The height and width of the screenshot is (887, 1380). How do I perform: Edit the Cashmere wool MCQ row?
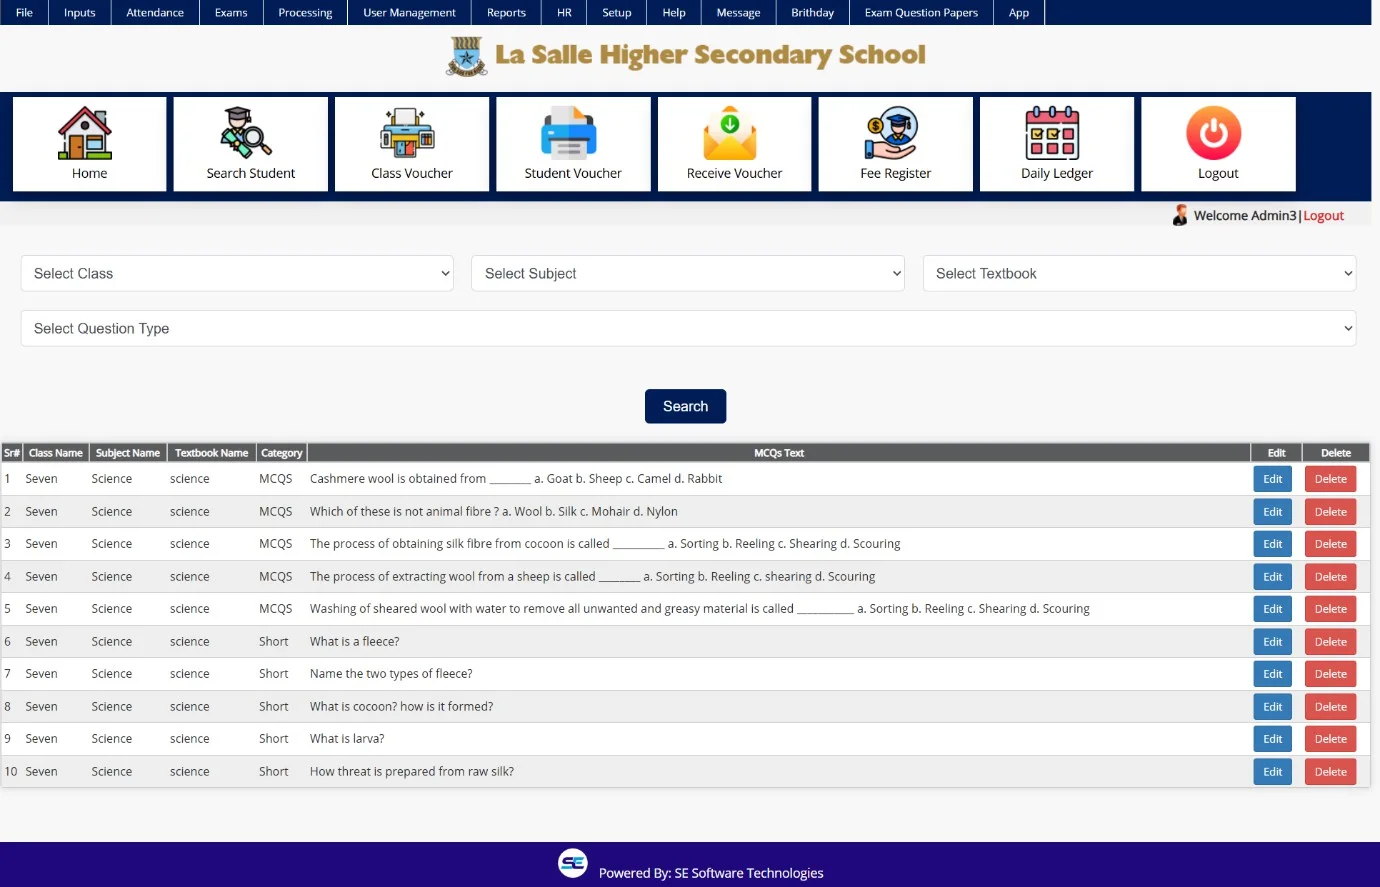[x=1272, y=479]
